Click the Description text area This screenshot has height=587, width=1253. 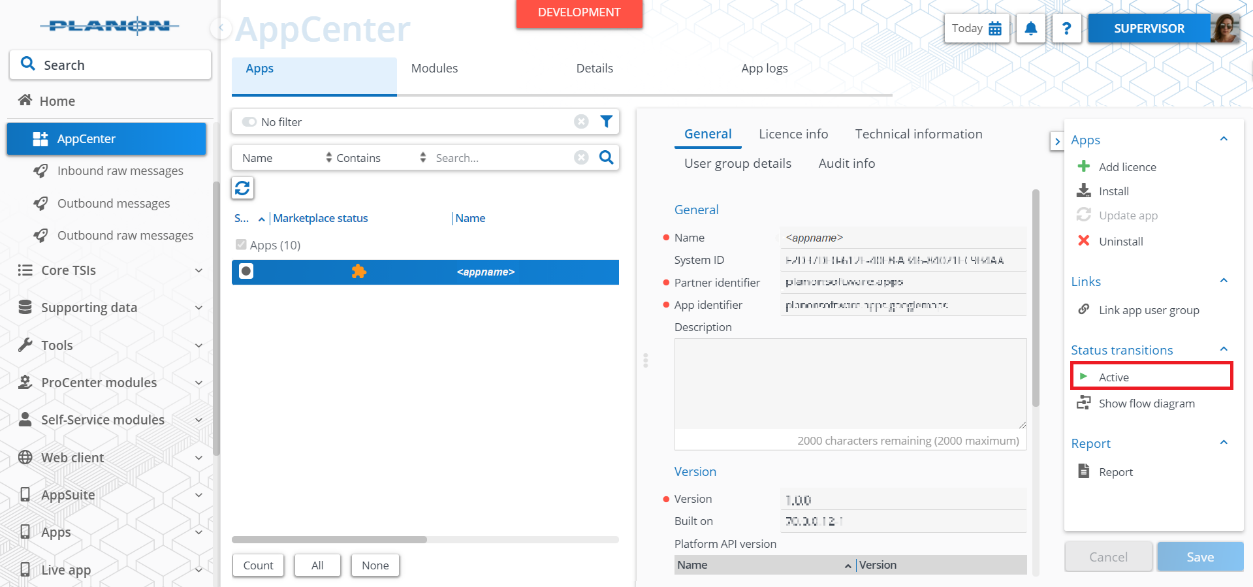tap(850, 384)
